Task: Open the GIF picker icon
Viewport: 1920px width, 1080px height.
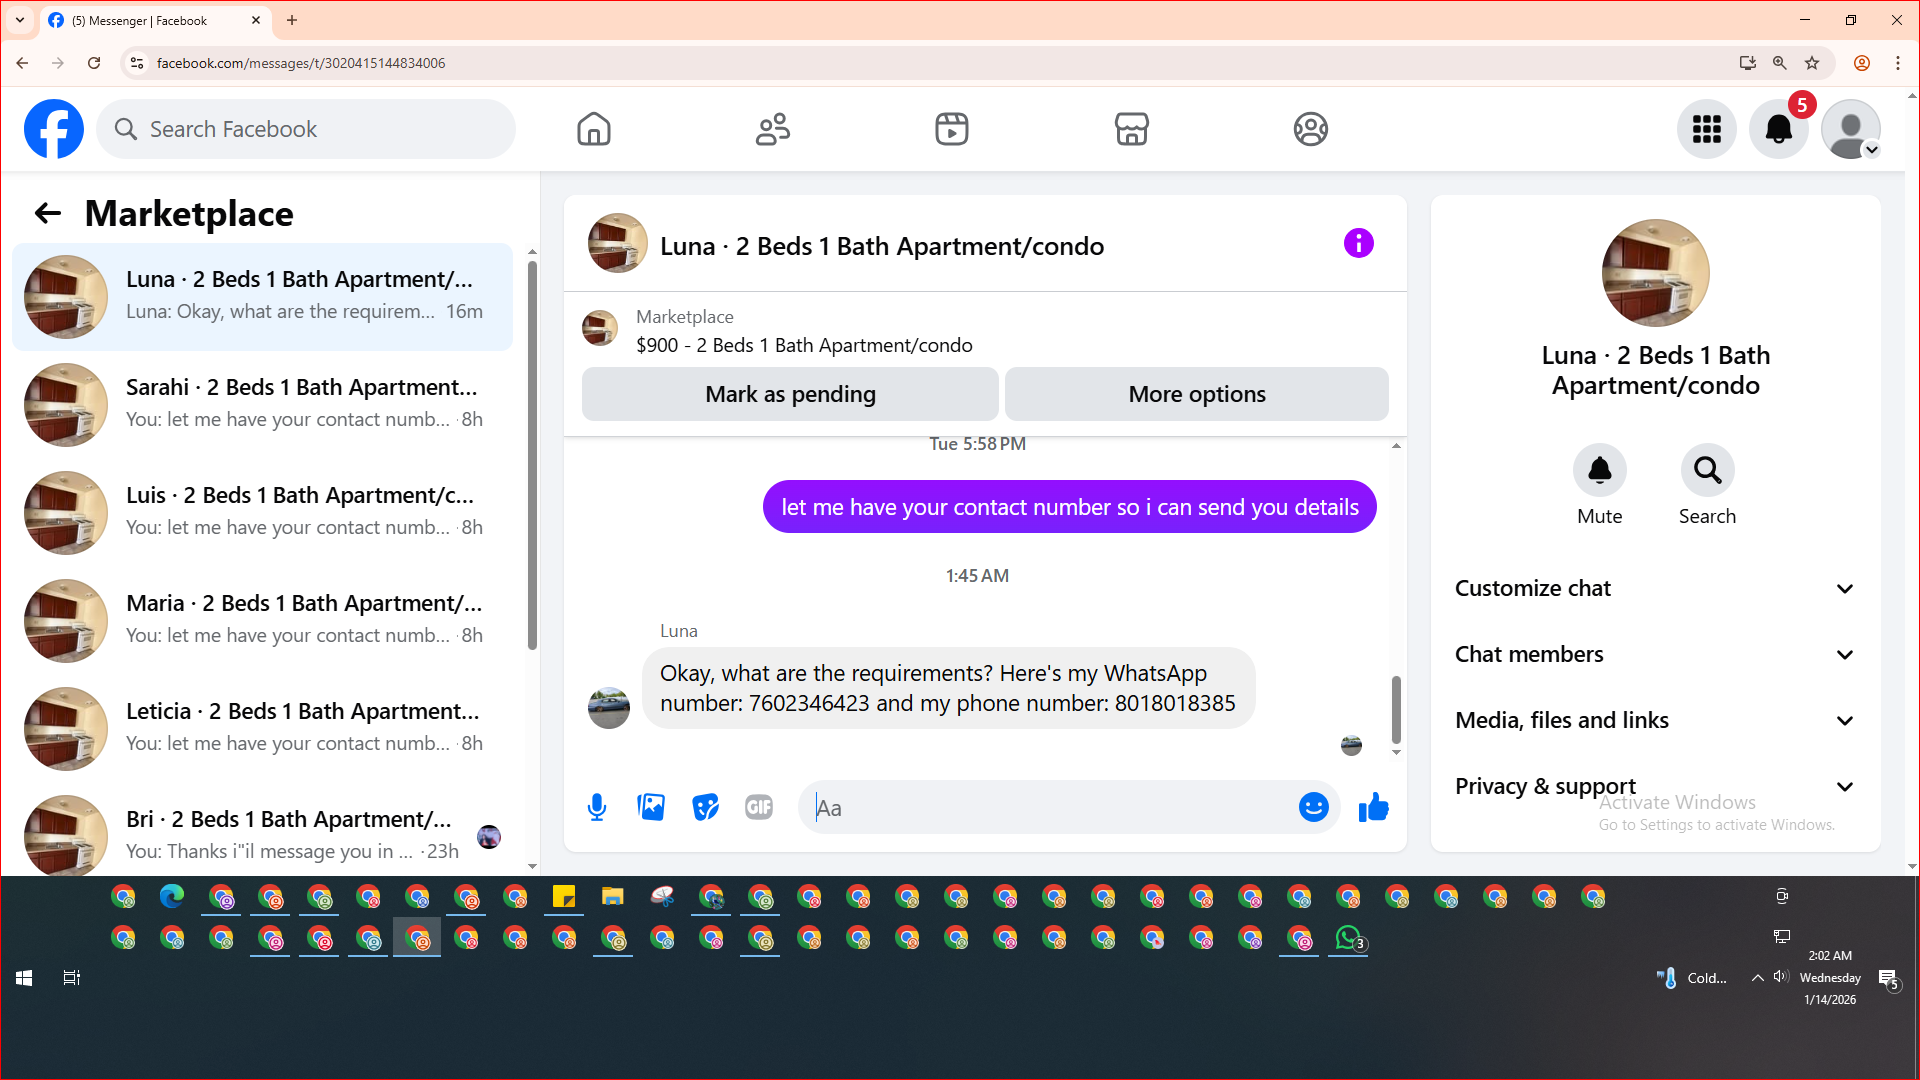Action: pyautogui.click(x=759, y=807)
